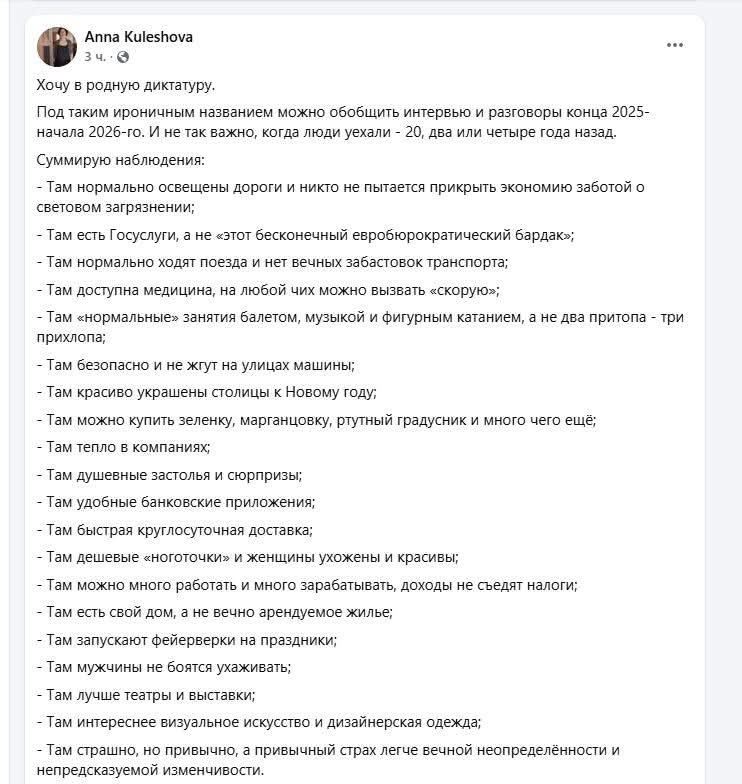The width and height of the screenshot is (742, 784).
Task: Click the line about "доступна медицина"
Action: (x=268, y=290)
